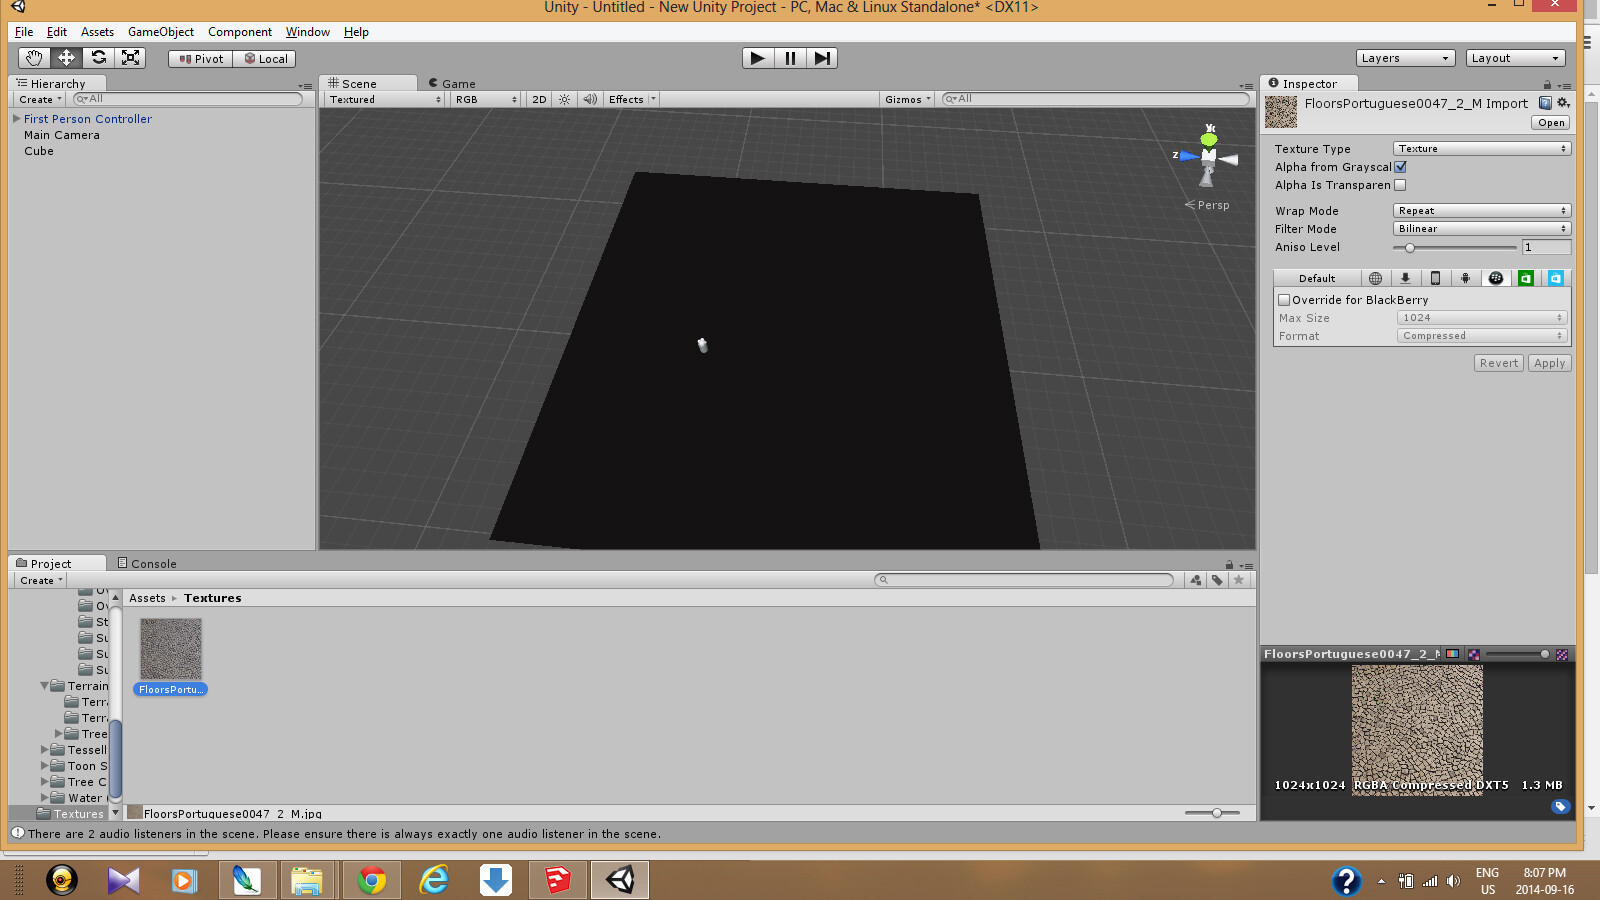This screenshot has width=1600, height=900.
Task: Select the Move tool in the toolbar
Action: (66, 57)
